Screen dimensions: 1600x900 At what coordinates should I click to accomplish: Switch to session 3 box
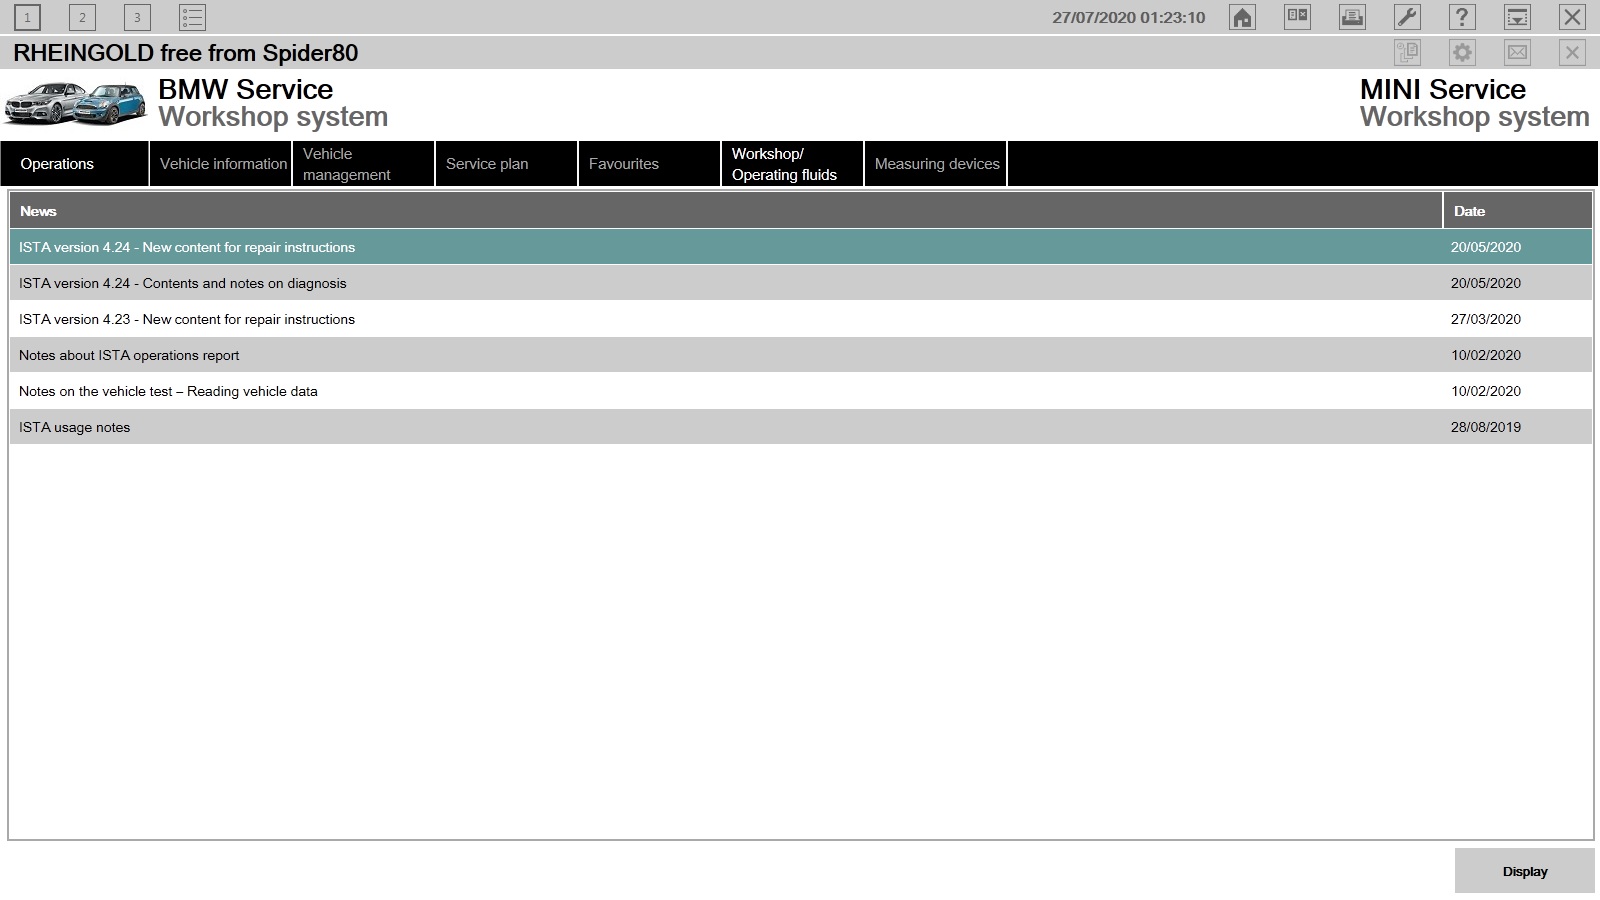[137, 17]
